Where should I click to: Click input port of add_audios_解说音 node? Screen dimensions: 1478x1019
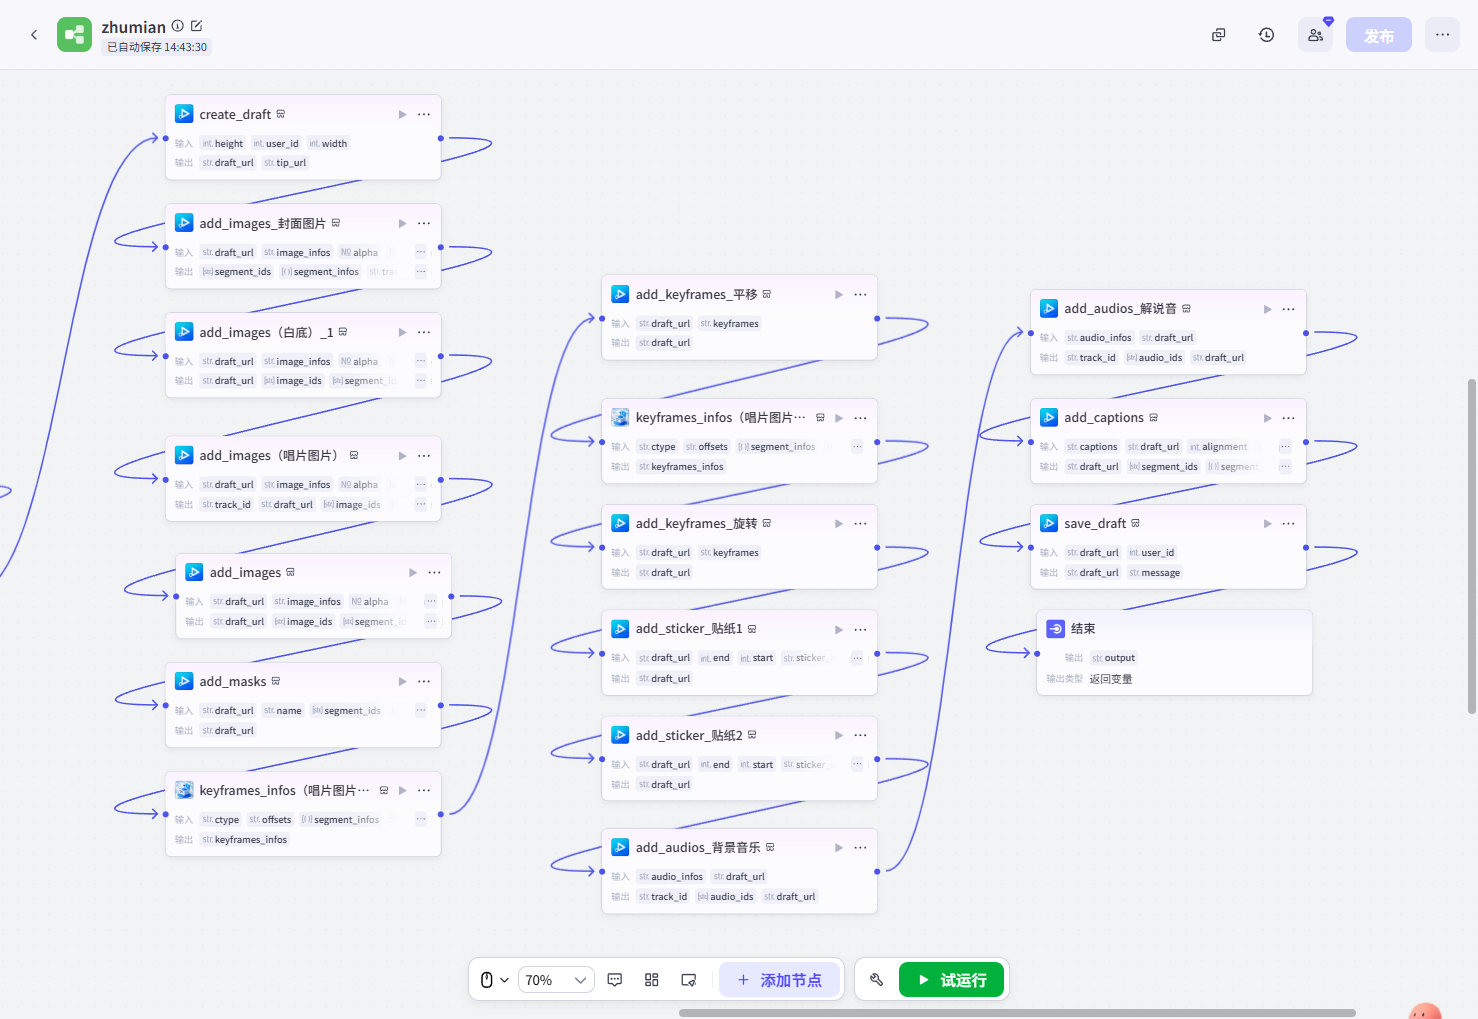point(1031,333)
